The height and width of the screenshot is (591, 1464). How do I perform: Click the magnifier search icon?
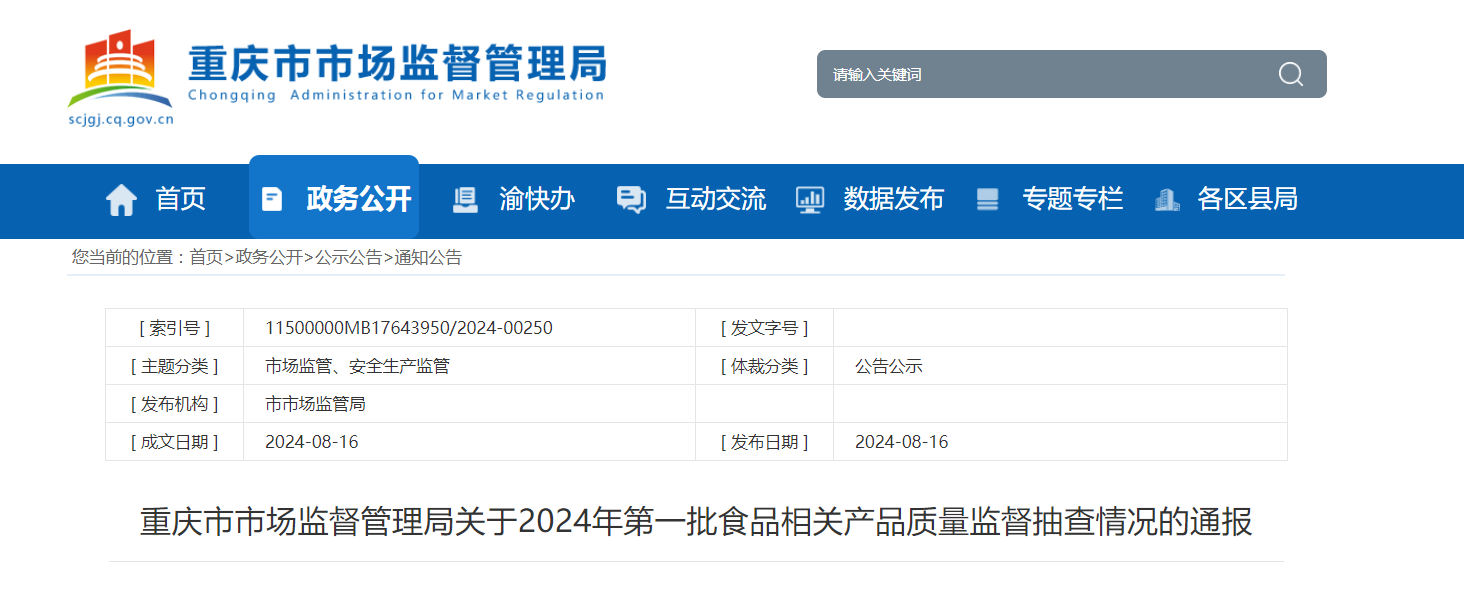[x=1291, y=74]
